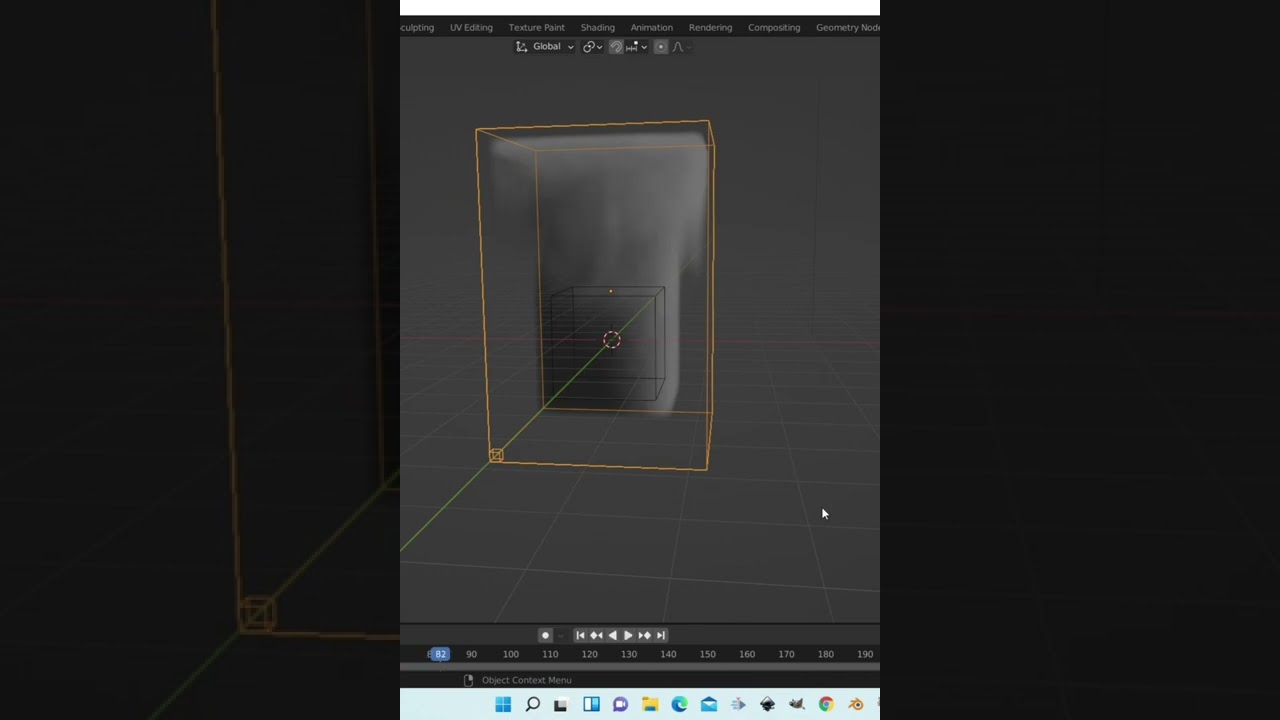Open the proportional editing falloff dropdown

[680, 47]
